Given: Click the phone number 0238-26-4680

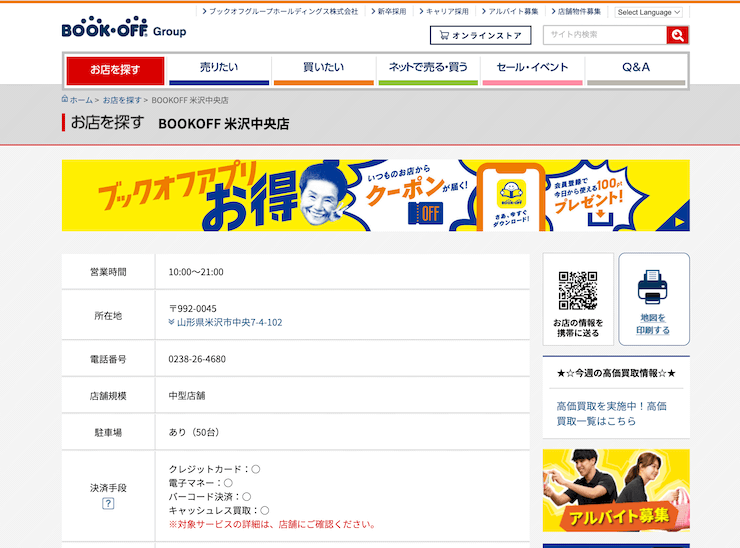Looking at the screenshot, I should pyautogui.click(x=197, y=359).
